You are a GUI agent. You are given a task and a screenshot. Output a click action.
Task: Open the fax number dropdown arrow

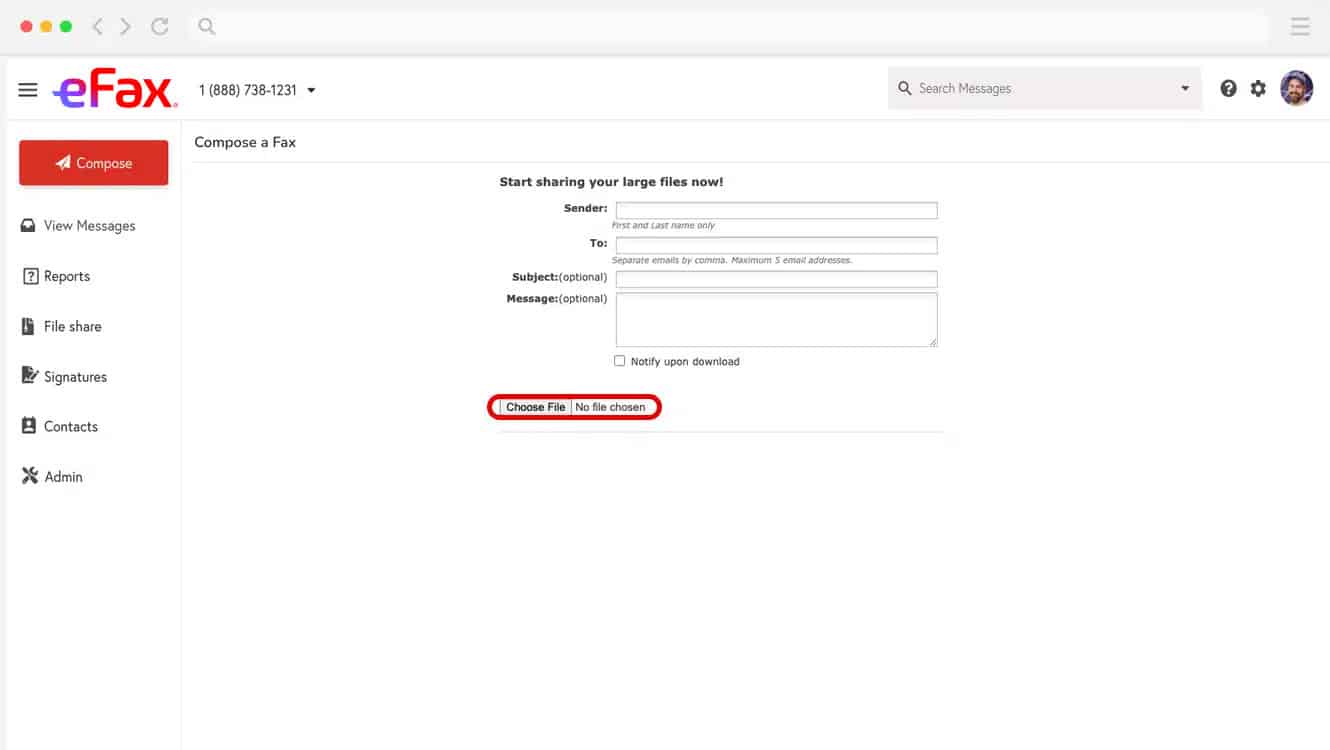311,89
